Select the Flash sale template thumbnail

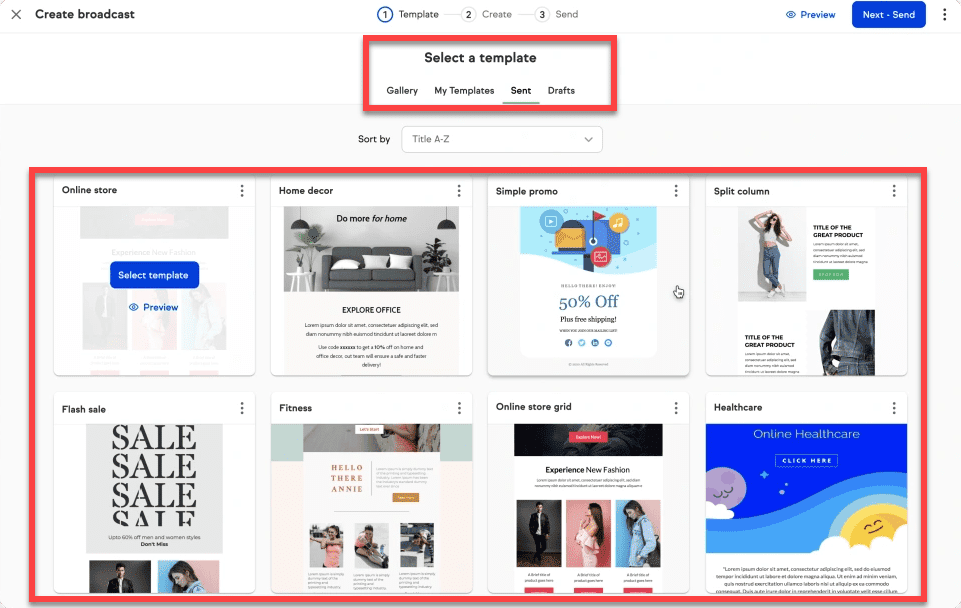click(x=154, y=508)
